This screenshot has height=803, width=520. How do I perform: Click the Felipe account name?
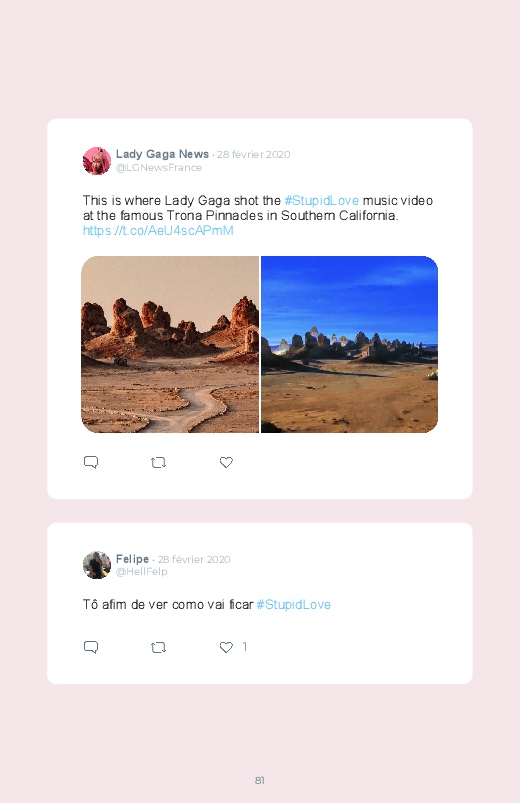[132, 559]
